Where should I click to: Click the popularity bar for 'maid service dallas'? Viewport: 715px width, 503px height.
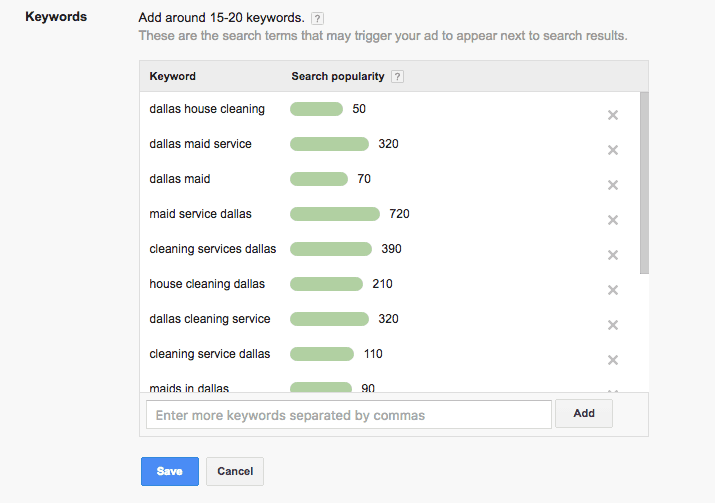(x=335, y=214)
